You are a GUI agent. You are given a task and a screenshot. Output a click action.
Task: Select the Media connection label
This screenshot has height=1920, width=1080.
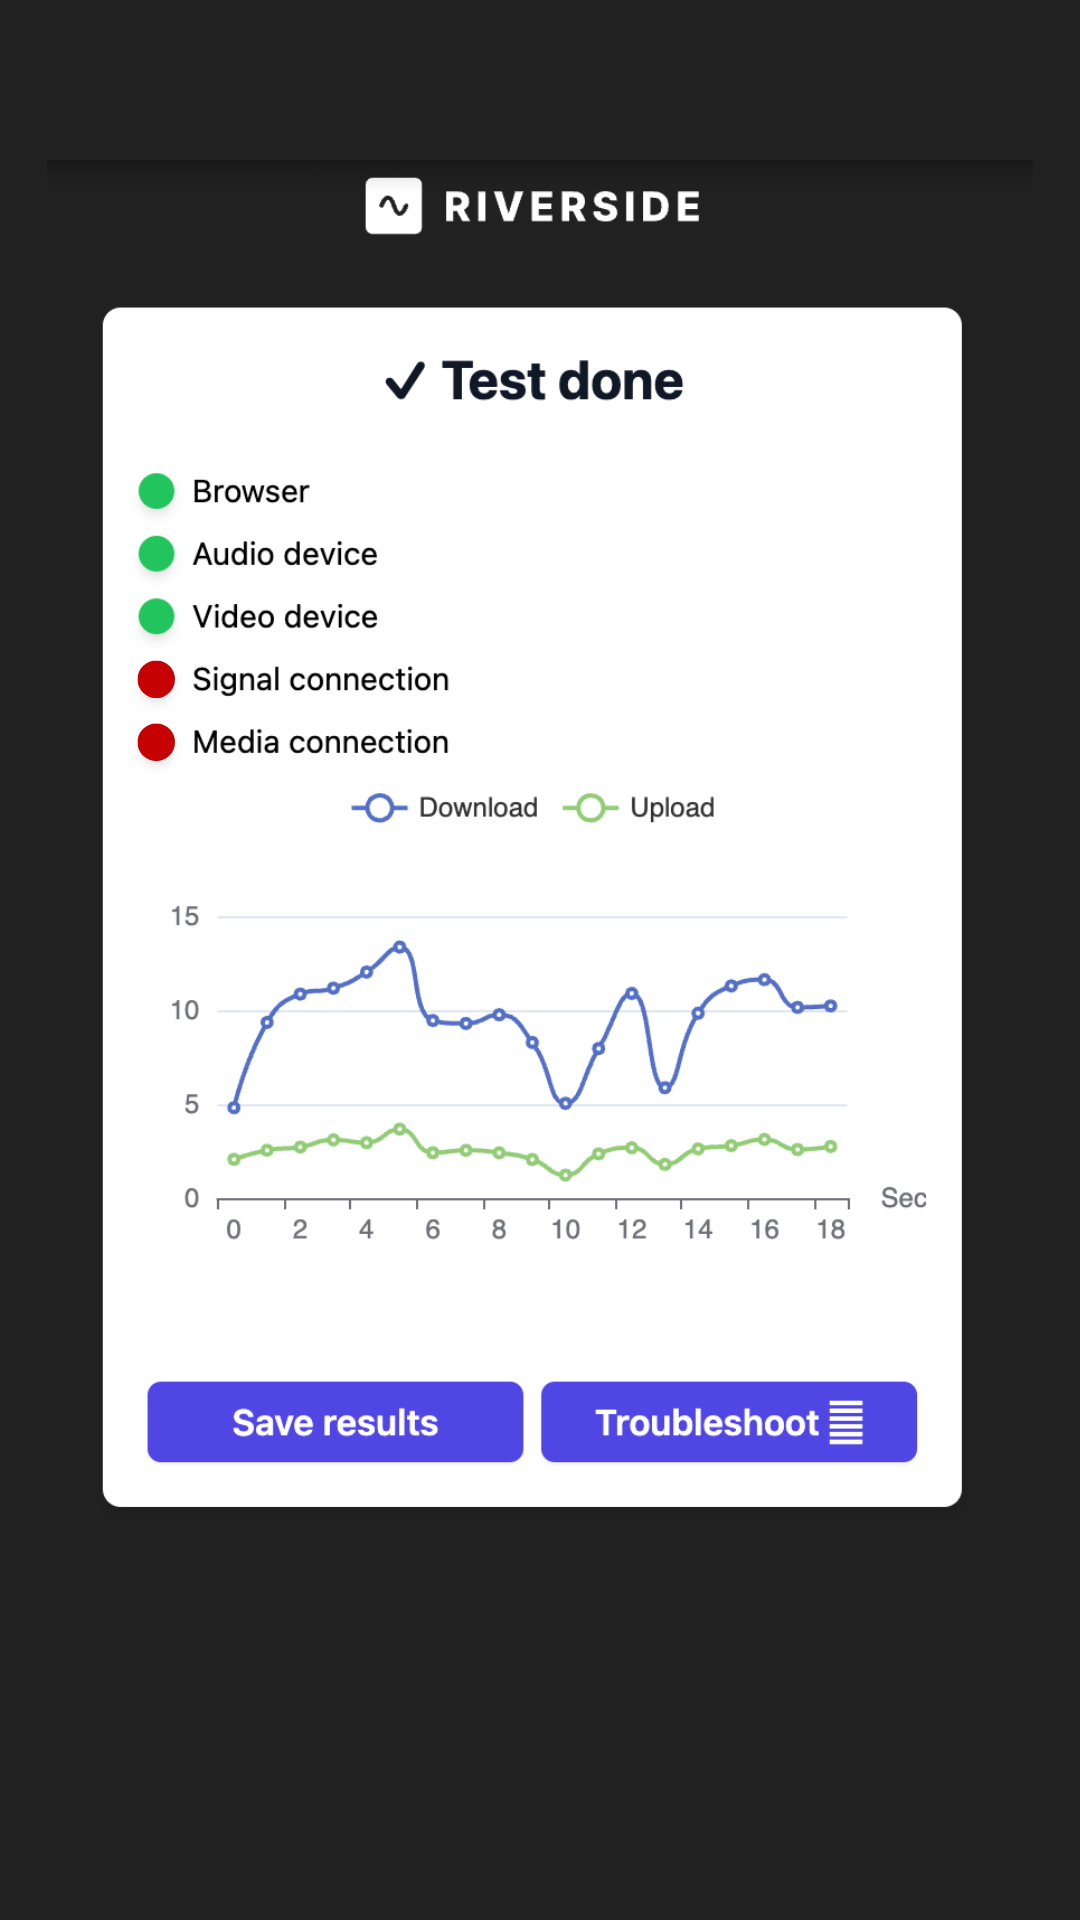pyautogui.click(x=320, y=742)
